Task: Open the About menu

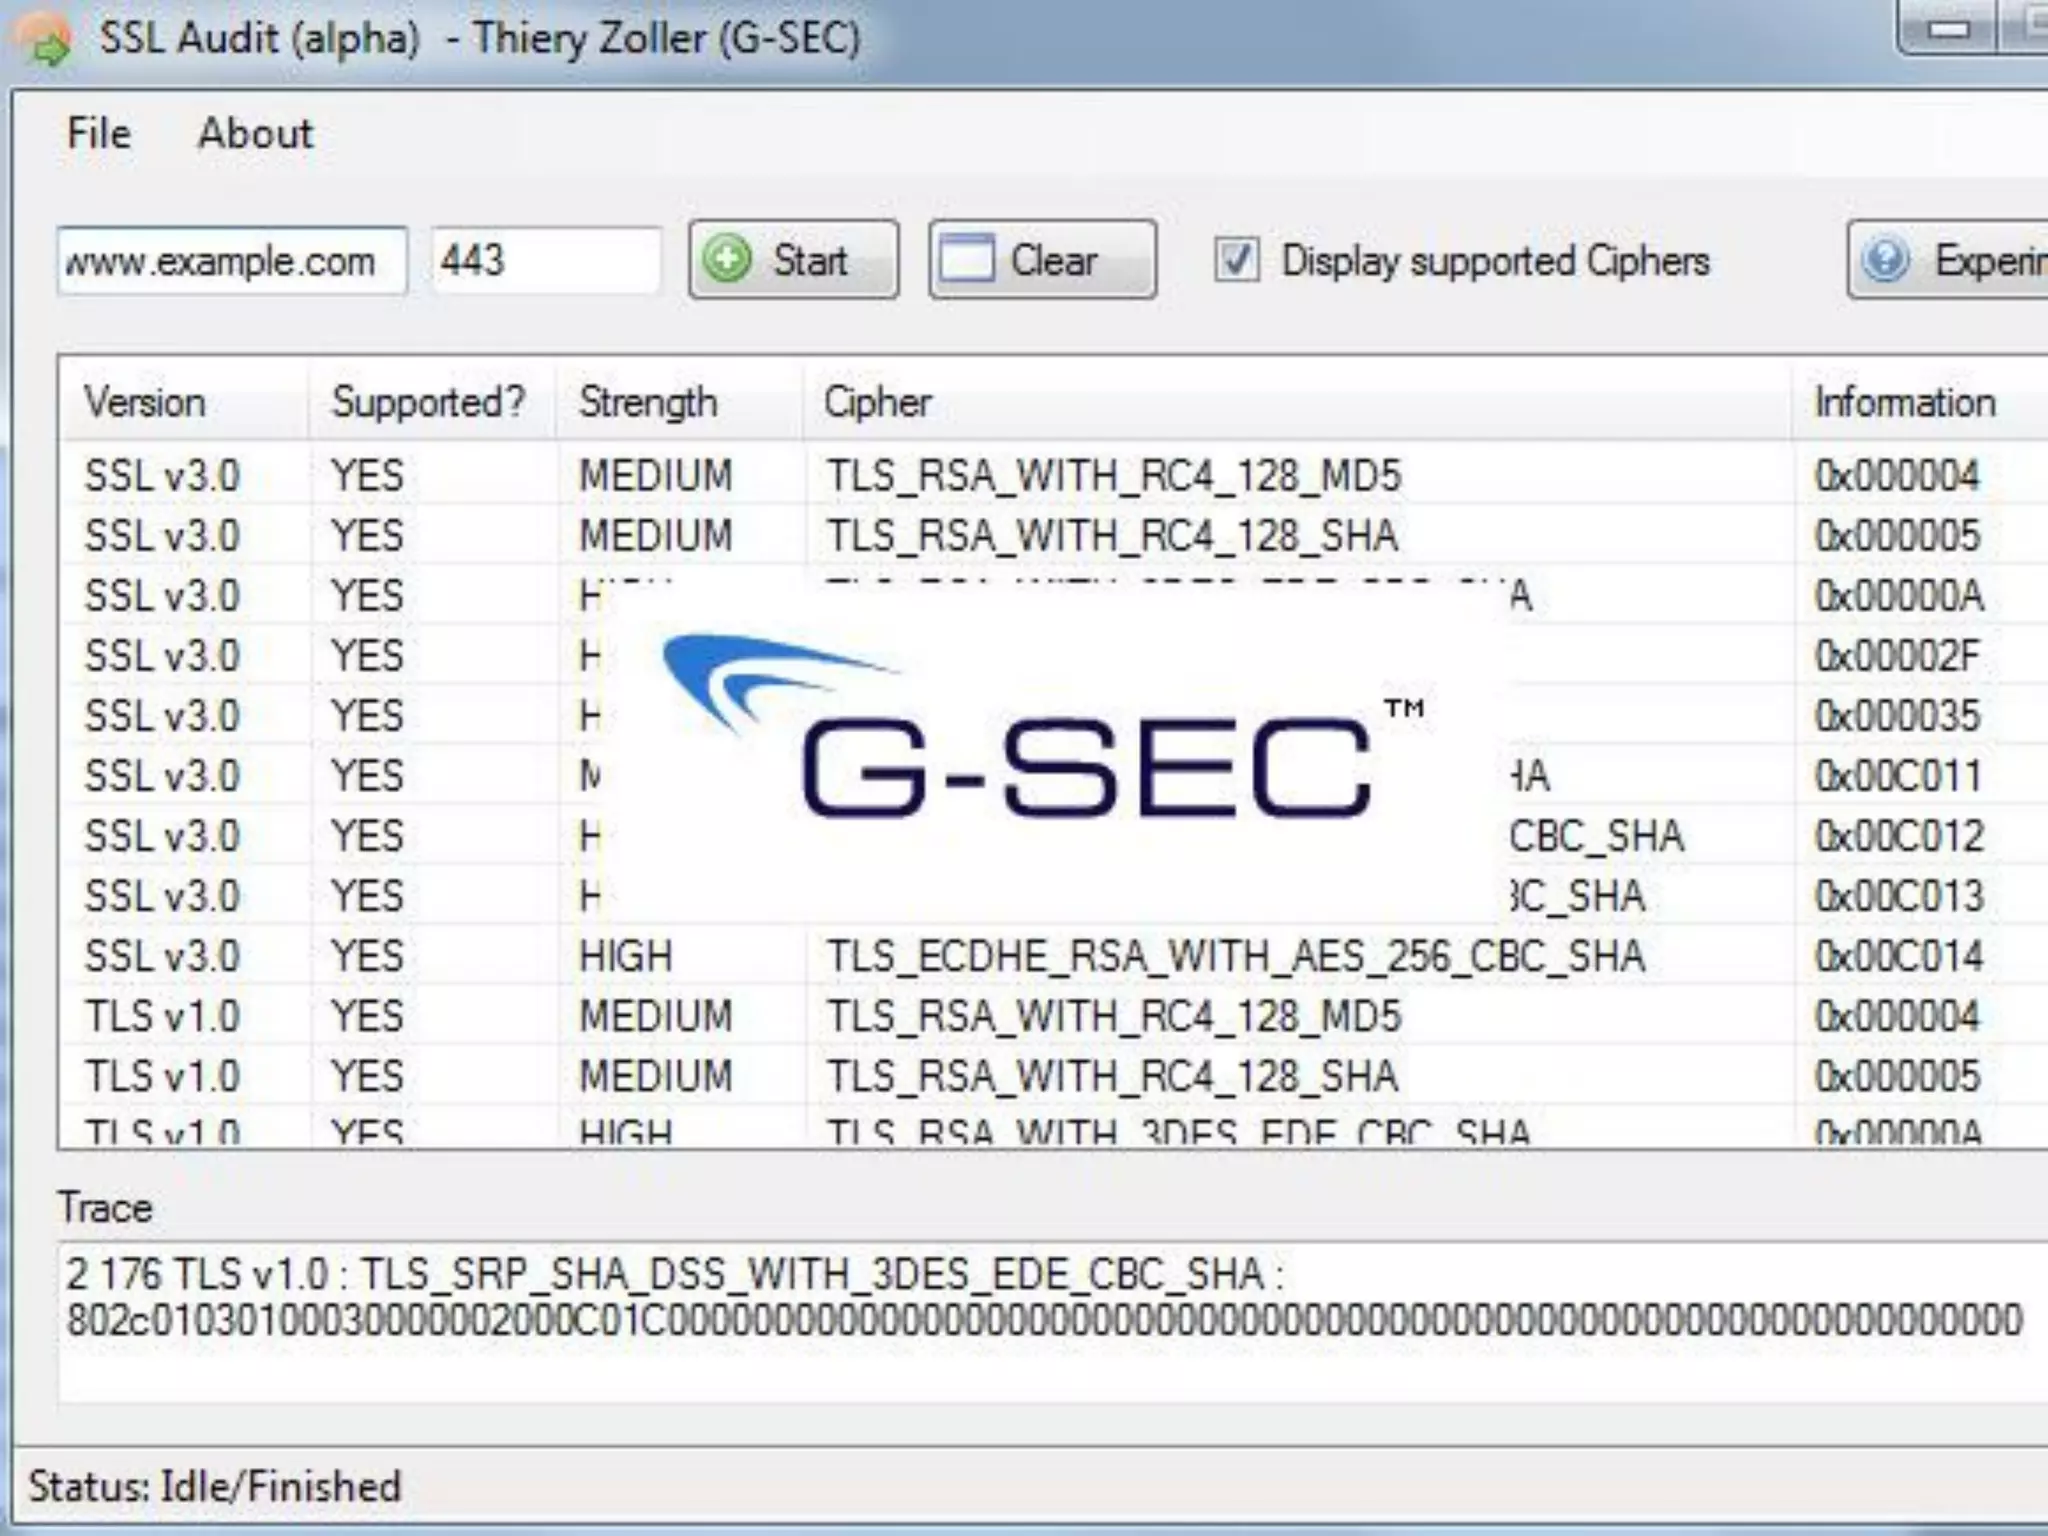Action: (255, 133)
